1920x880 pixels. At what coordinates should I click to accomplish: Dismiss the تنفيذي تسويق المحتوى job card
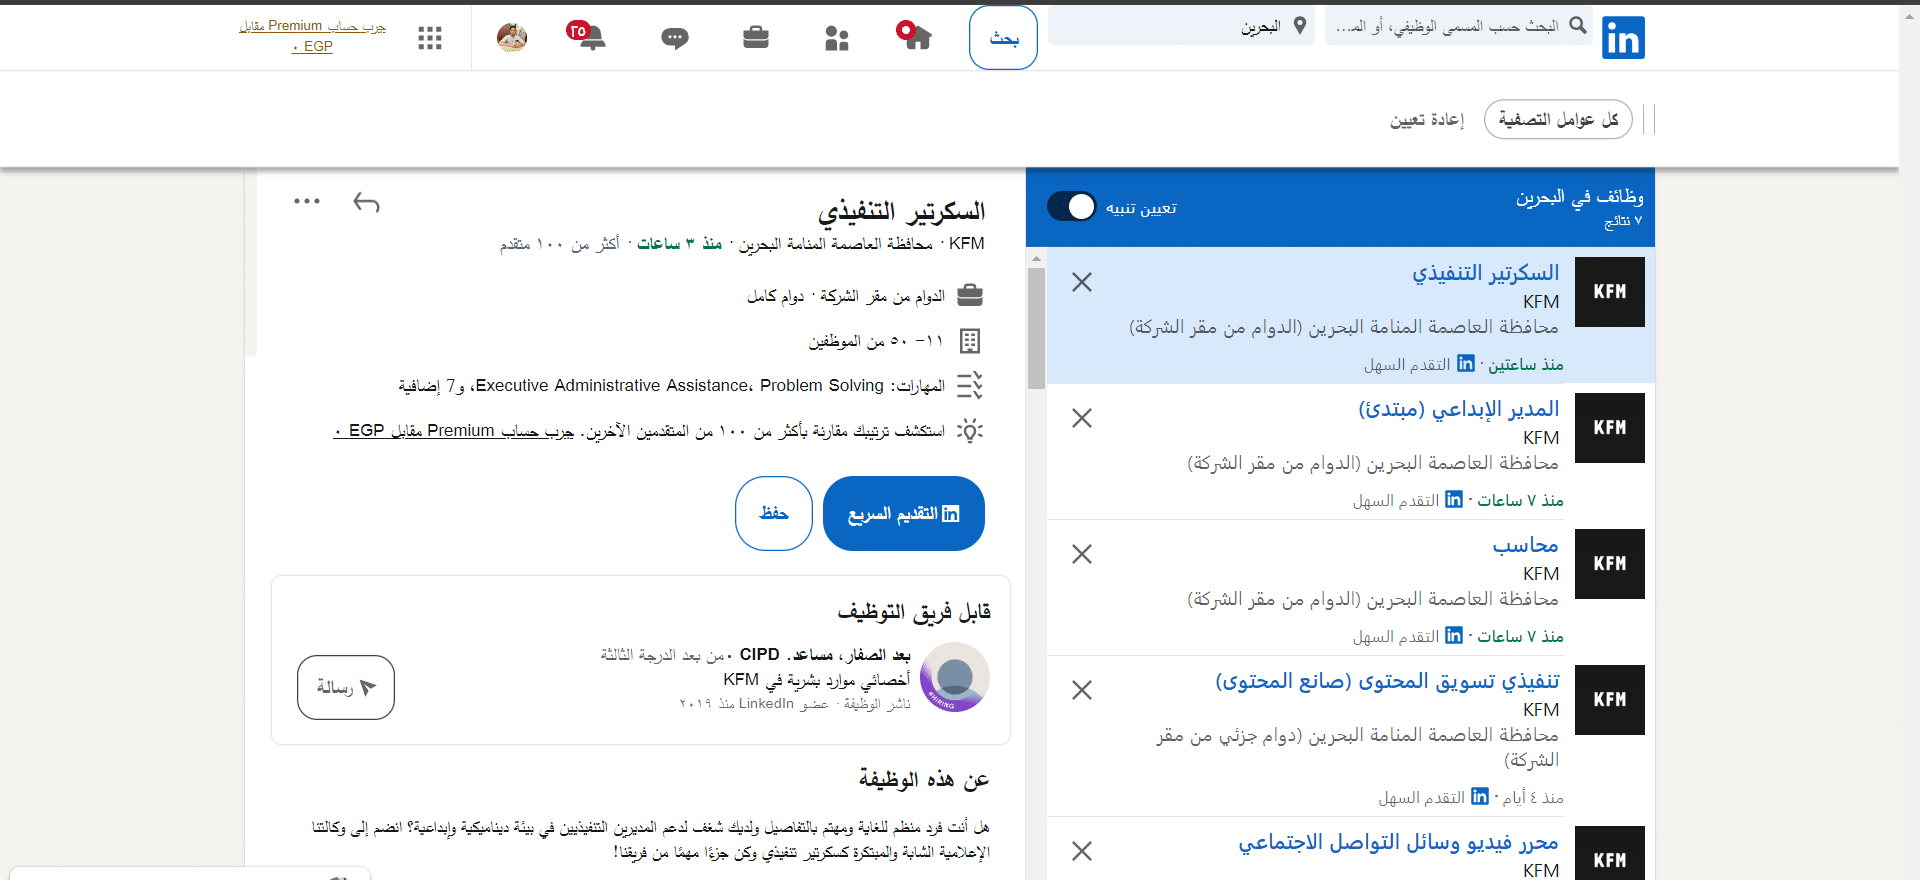coord(1082,690)
